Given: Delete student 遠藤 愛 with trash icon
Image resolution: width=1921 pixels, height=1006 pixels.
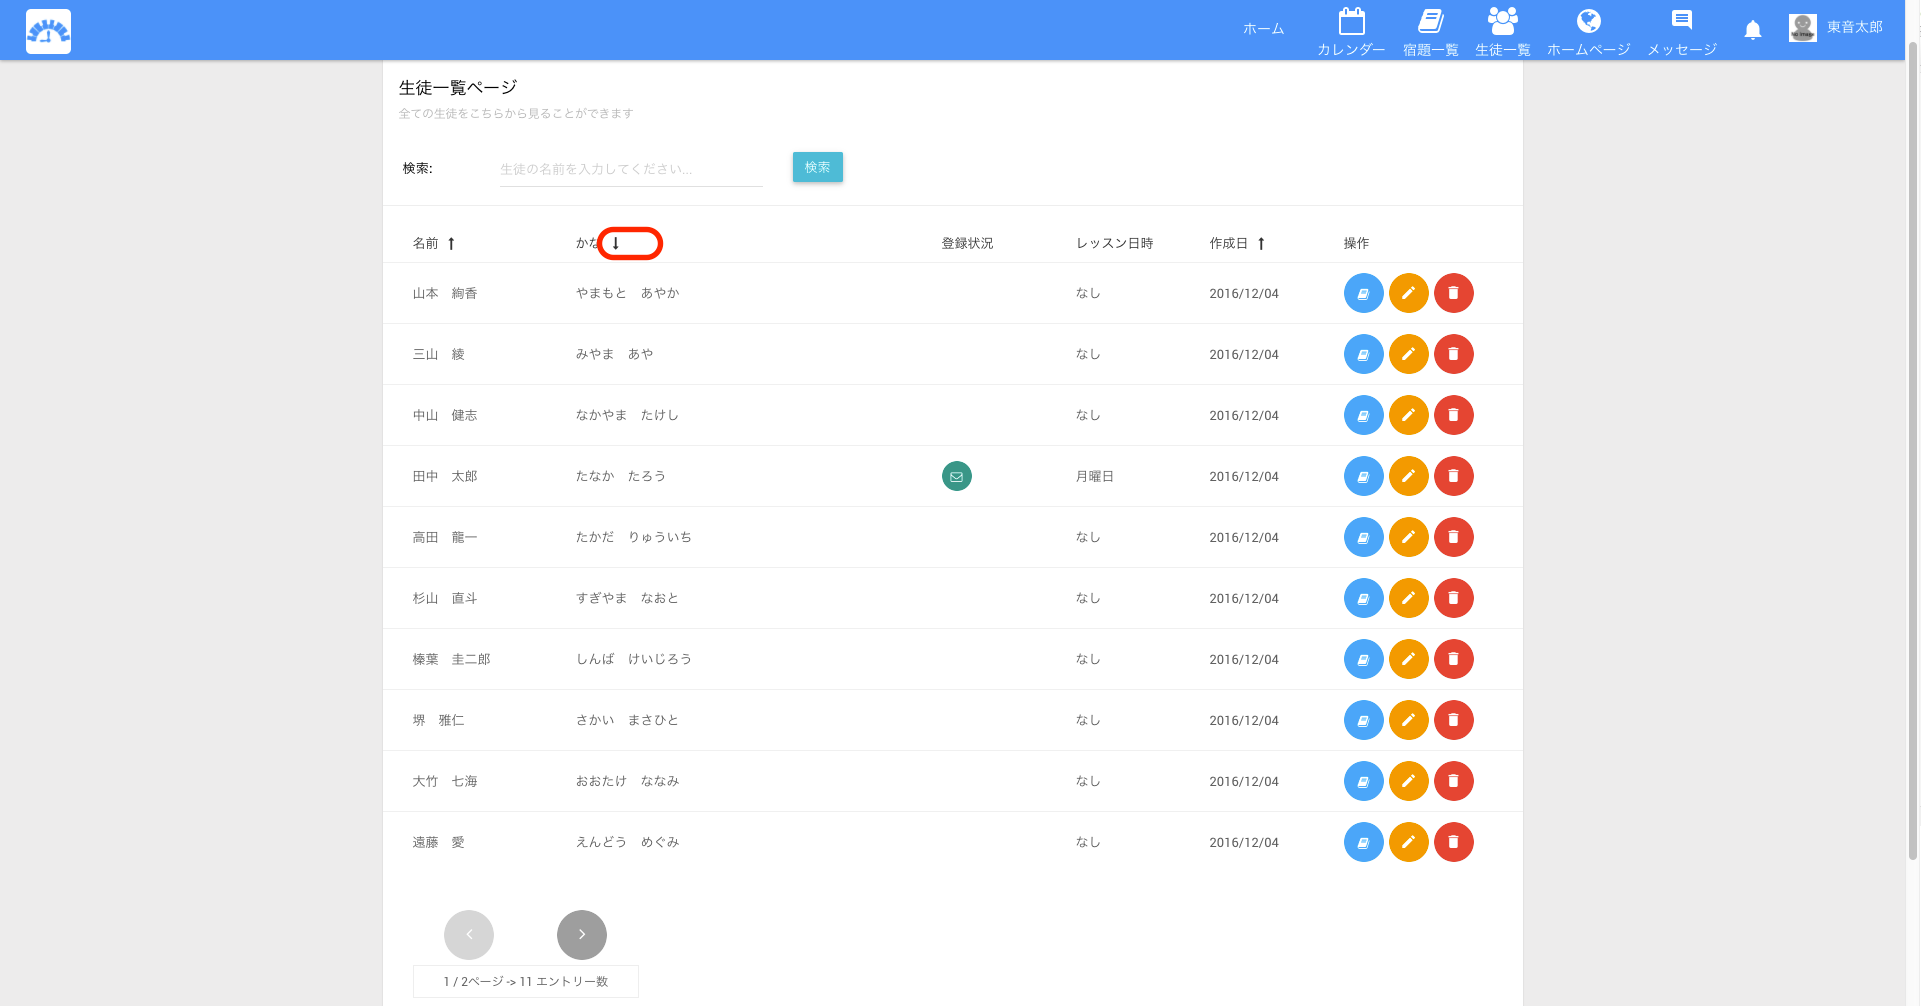Looking at the screenshot, I should pyautogui.click(x=1453, y=842).
